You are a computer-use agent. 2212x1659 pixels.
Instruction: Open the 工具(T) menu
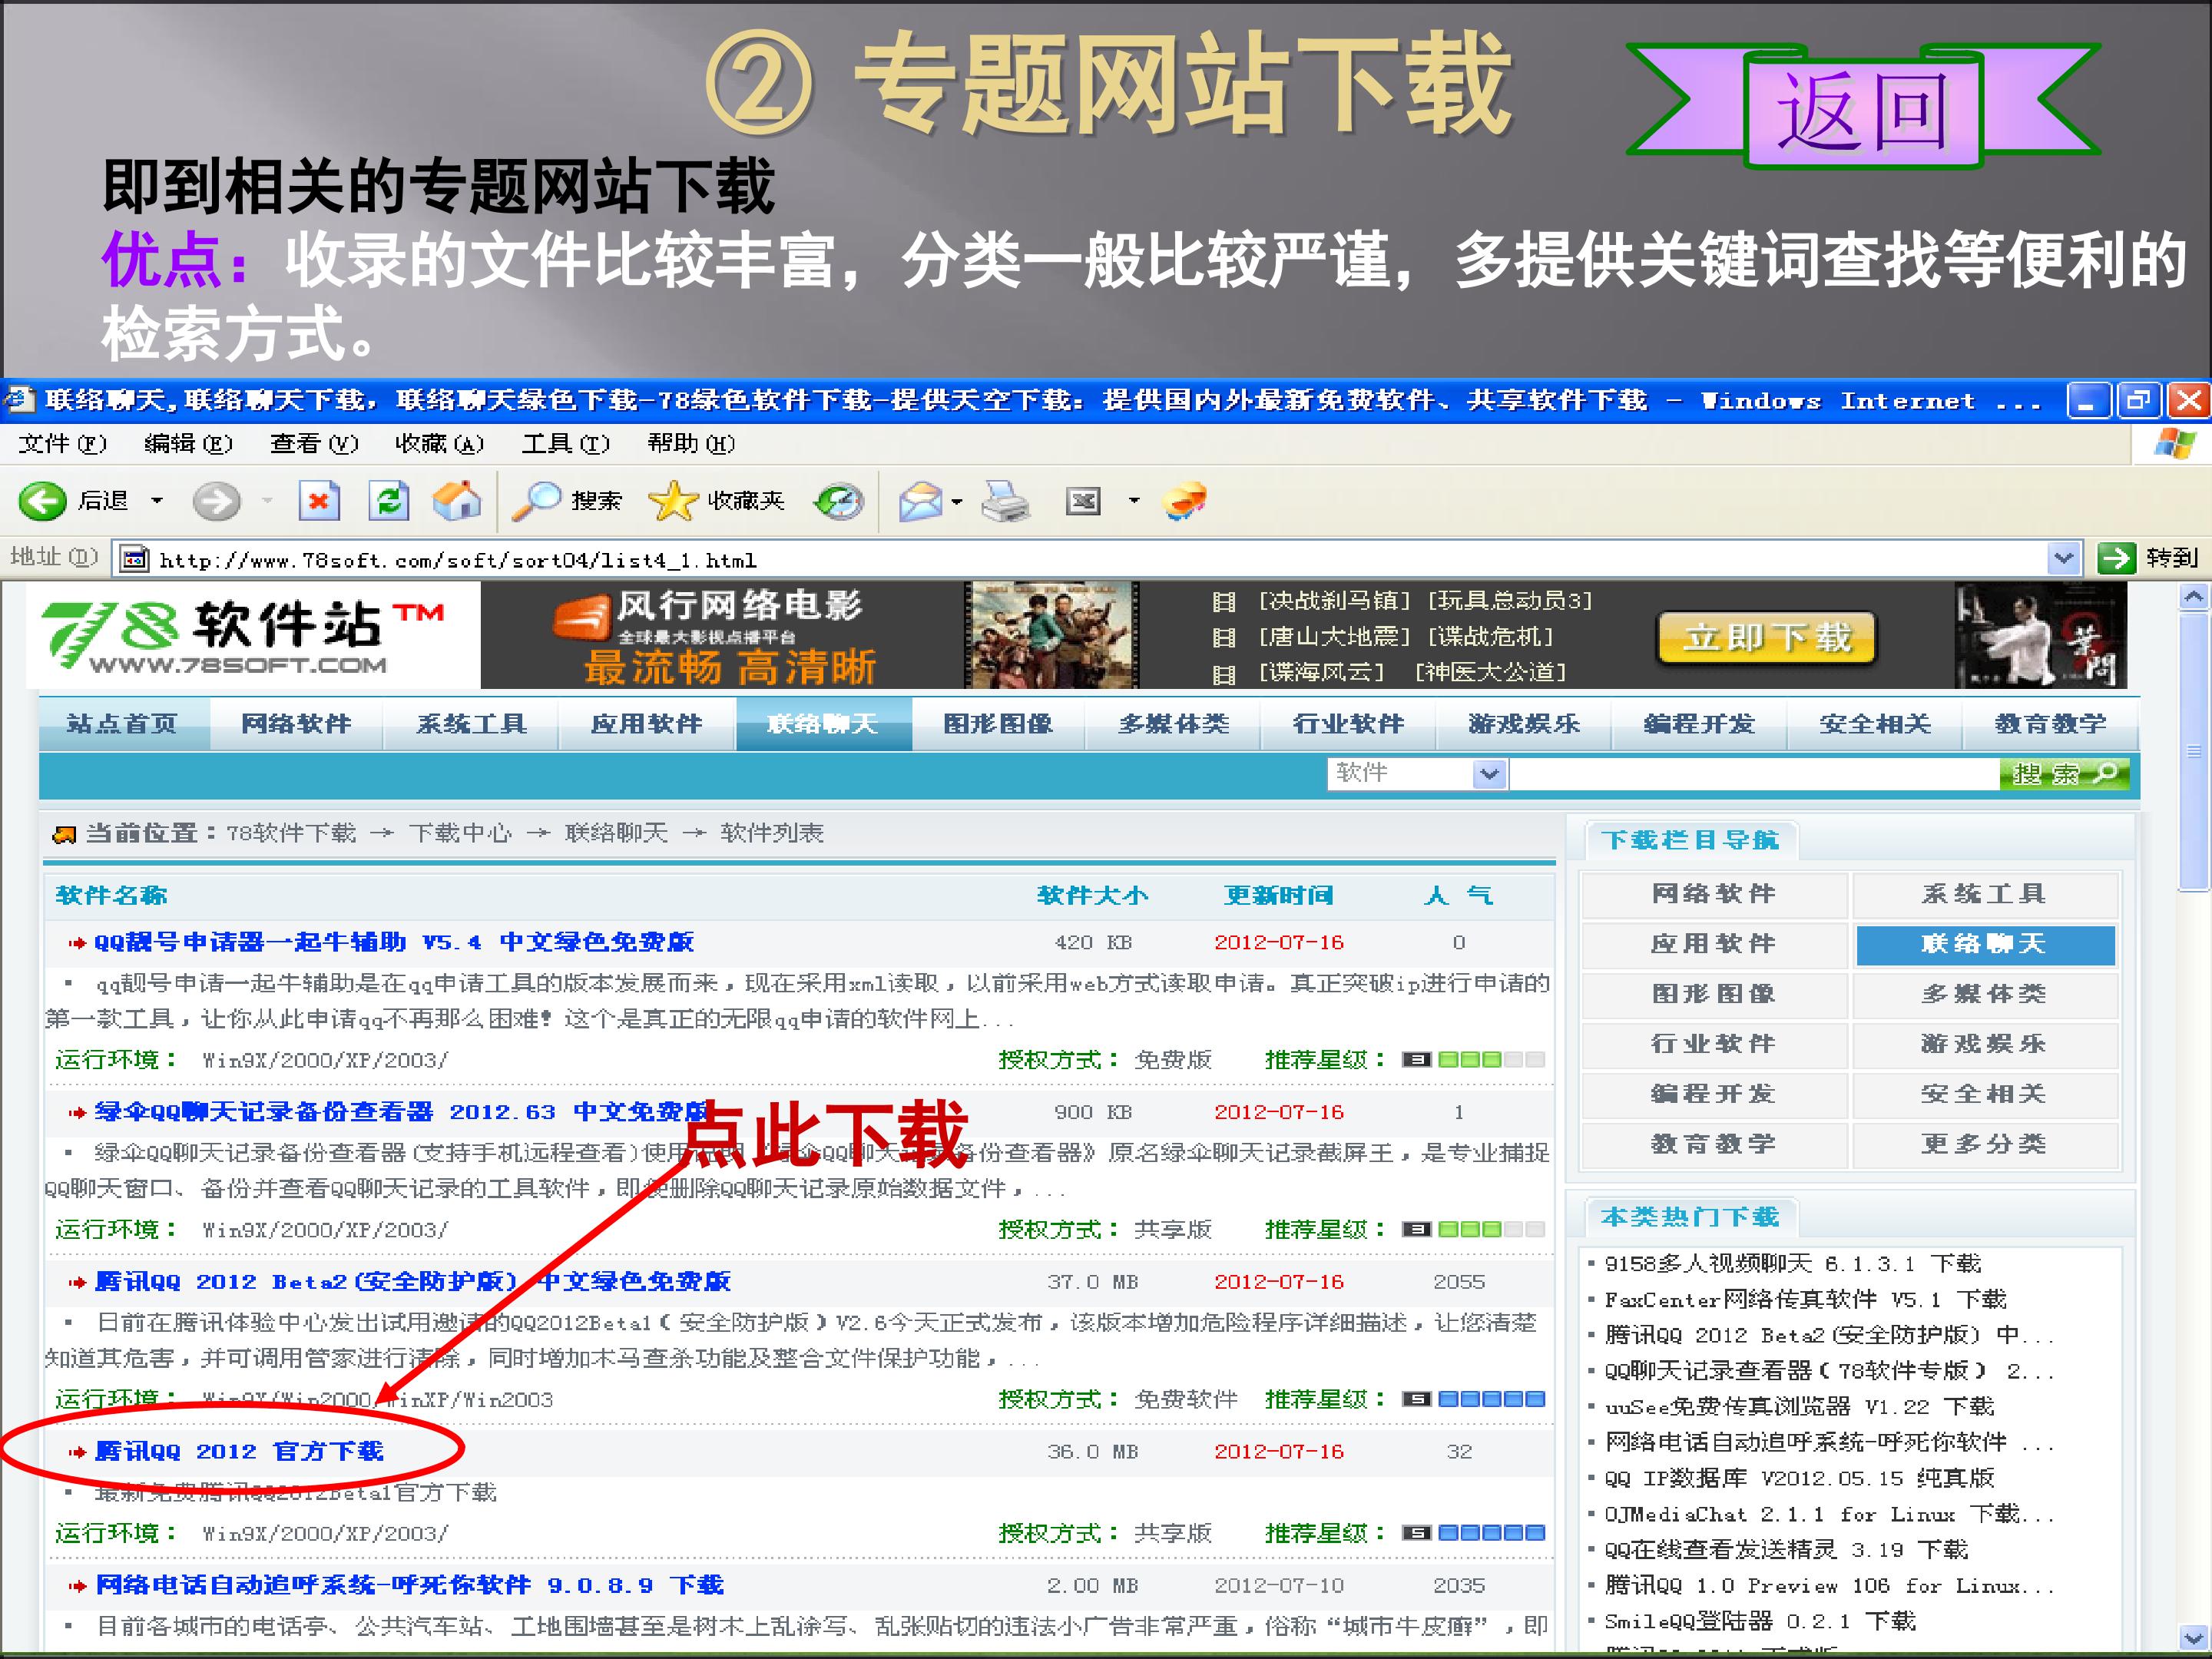(566, 443)
